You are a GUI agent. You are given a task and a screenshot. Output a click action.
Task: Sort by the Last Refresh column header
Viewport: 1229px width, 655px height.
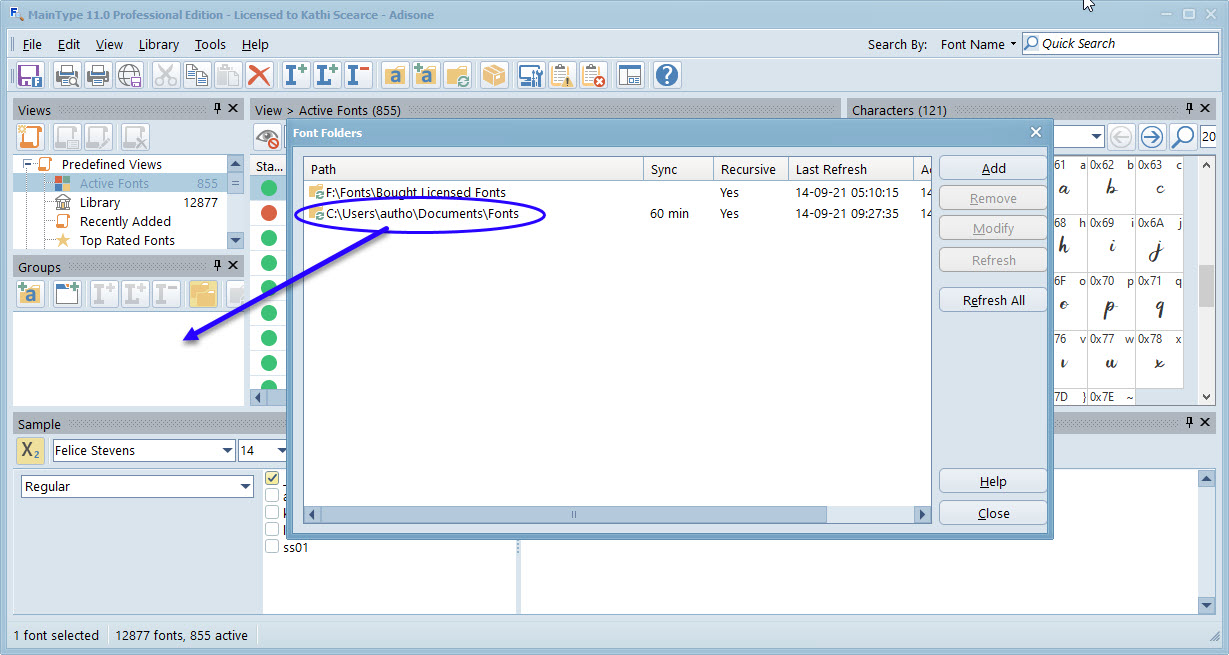[x=851, y=169]
